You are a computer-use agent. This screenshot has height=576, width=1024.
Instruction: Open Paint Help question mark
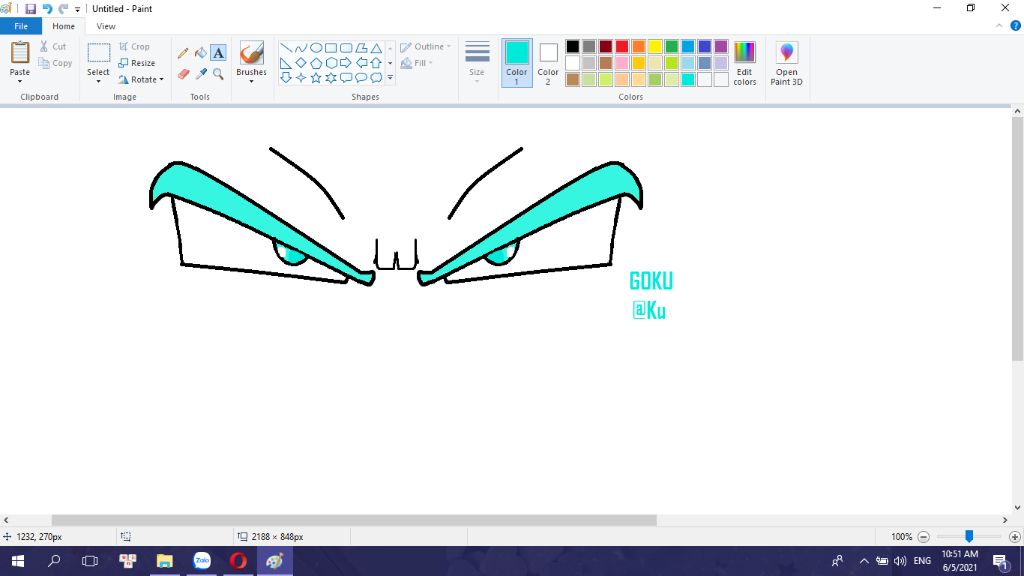coord(1016,26)
